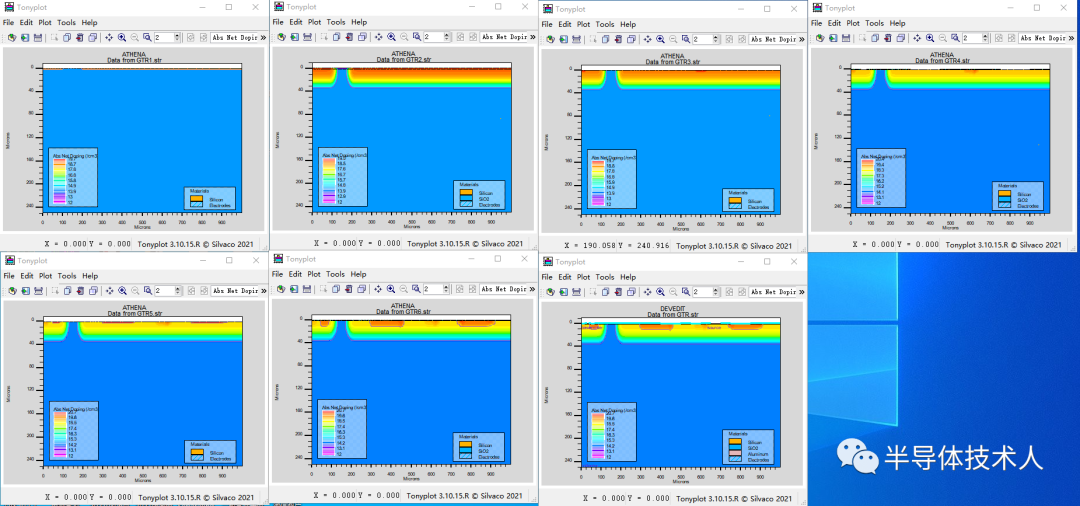Click the zoom in magnifier in GTR5 window

(x=122, y=291)
